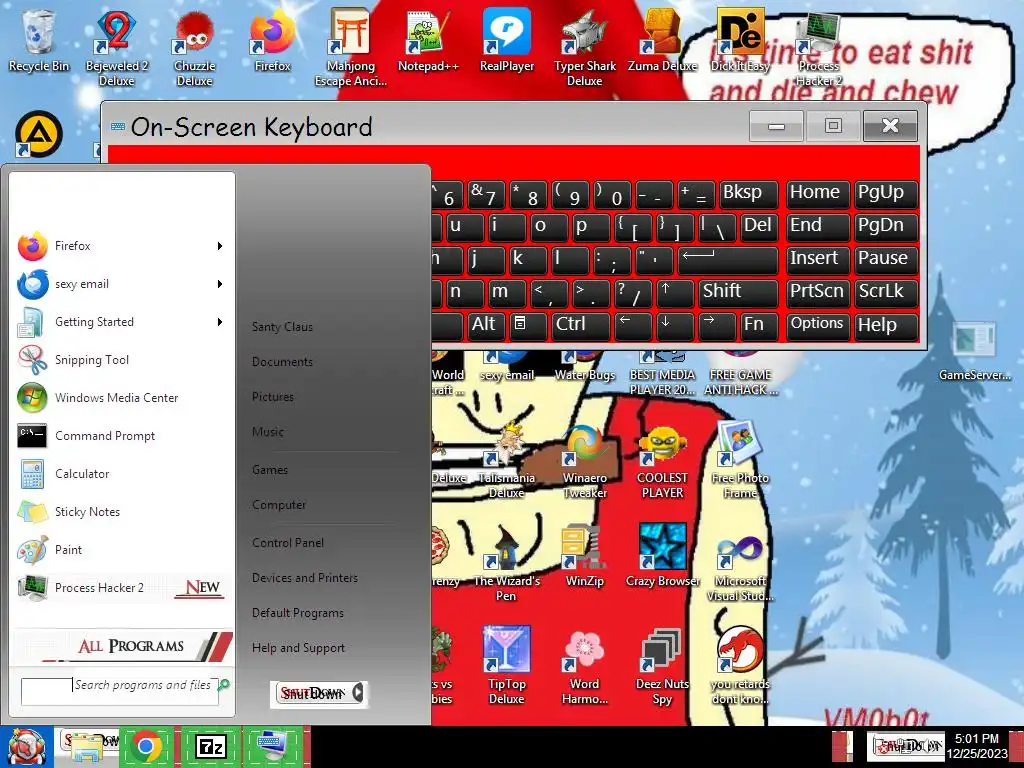Open Notepad++ desktop shortcut
This screenshot has width=1024, height=768.
click(428, 42)
